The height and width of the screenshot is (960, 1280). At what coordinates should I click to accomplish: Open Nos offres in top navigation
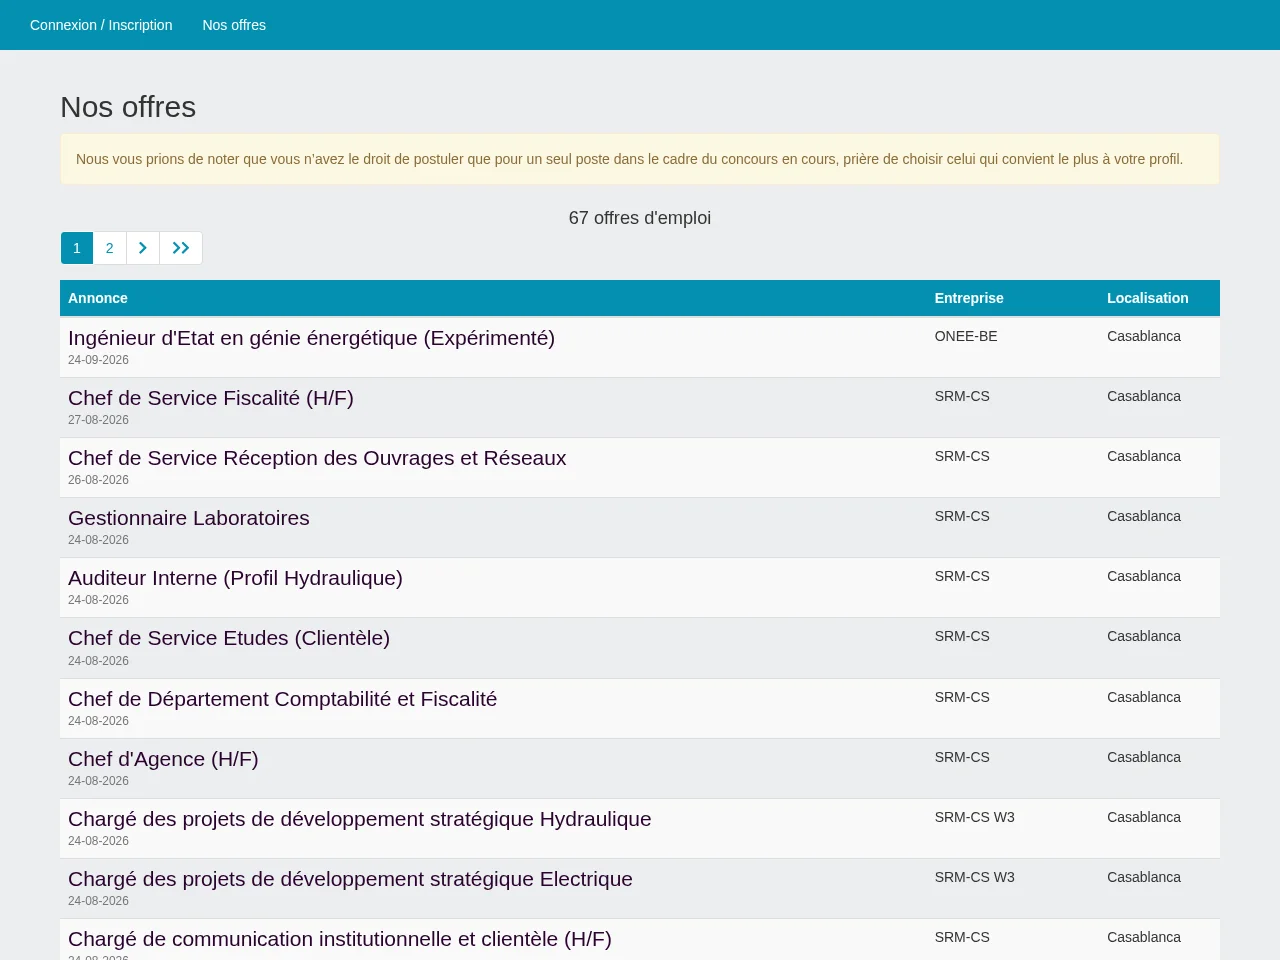[x=234, y=25]
